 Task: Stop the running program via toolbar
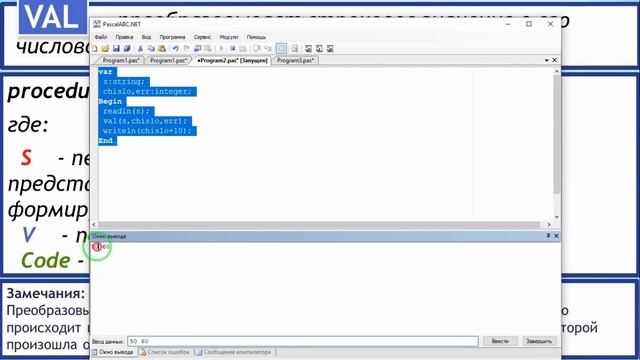coord(232,49)
